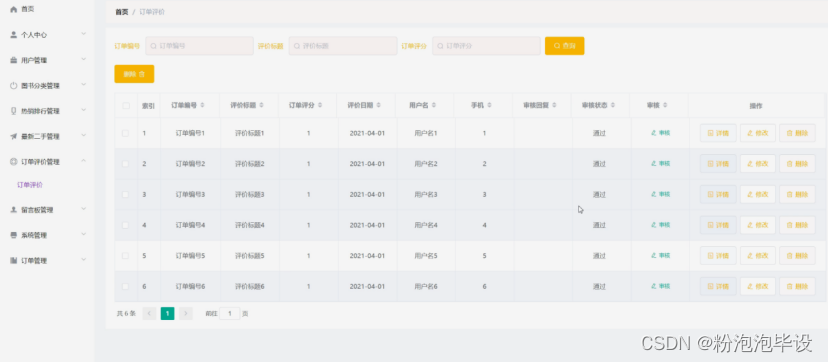Sort table by 评价标题 column arrows
The height and width of the screenshot is (362, 828).
(261, 106)
